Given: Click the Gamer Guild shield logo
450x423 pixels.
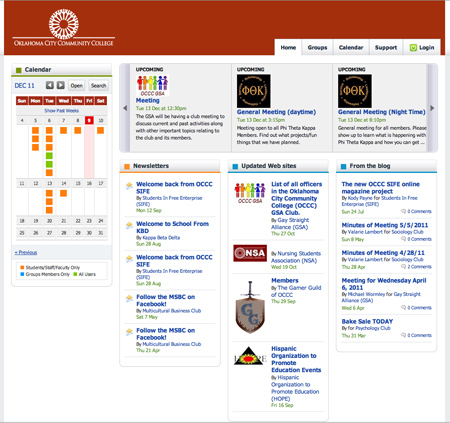Looking at the screenshot, I should tap(250, 307).
